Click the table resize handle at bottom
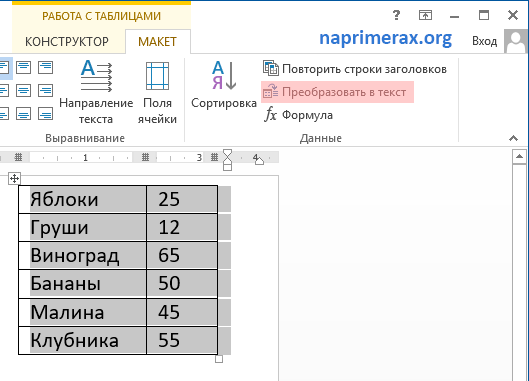The height and width of the screenshot is (381, 529). 219,359
